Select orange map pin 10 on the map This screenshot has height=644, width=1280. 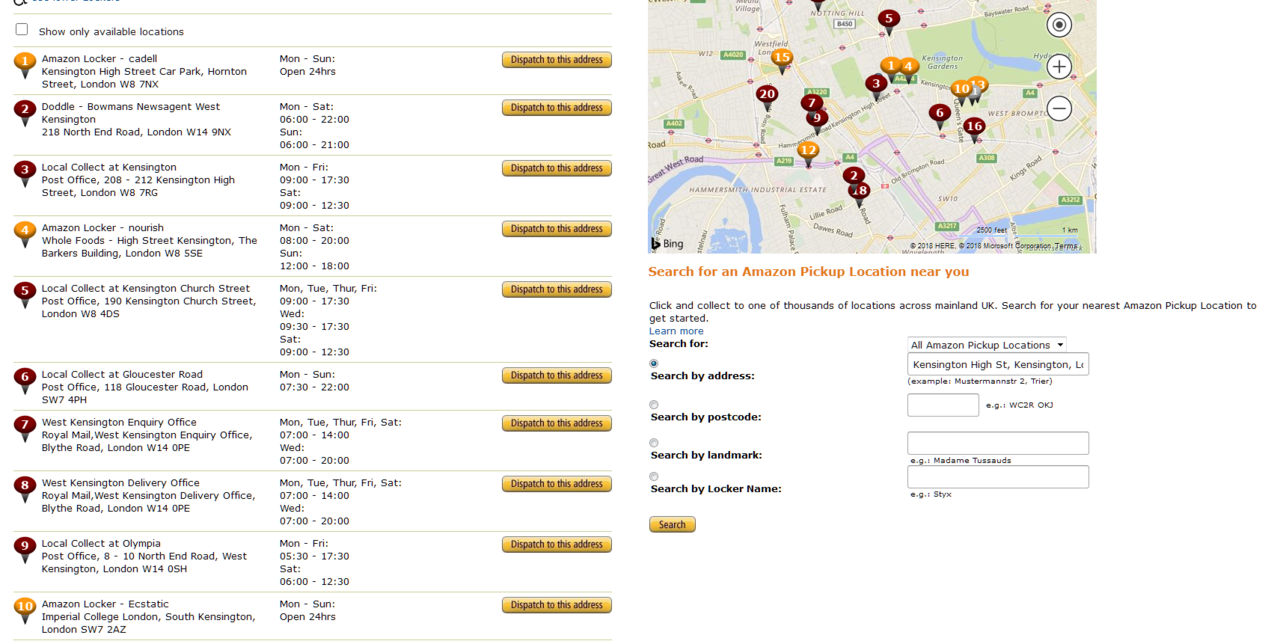pos(961,91)
